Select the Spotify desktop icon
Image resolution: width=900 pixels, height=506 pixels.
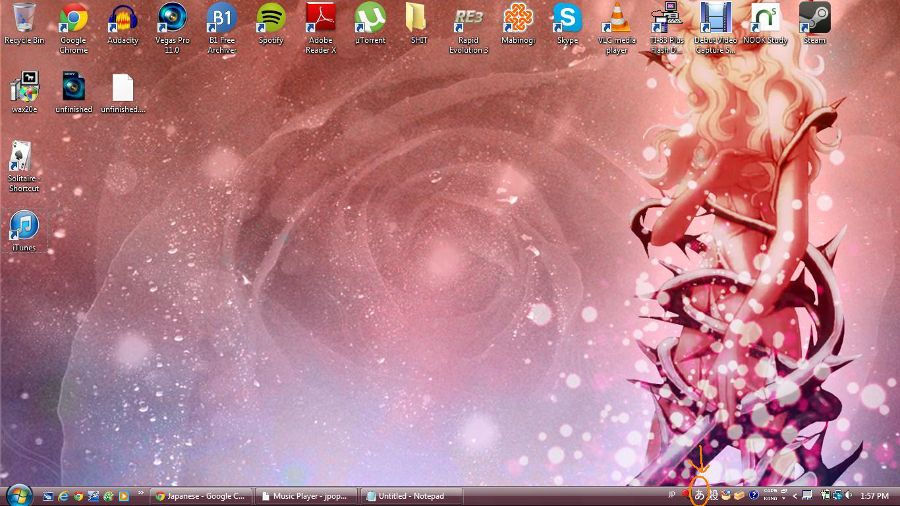[x=270, y=20]
